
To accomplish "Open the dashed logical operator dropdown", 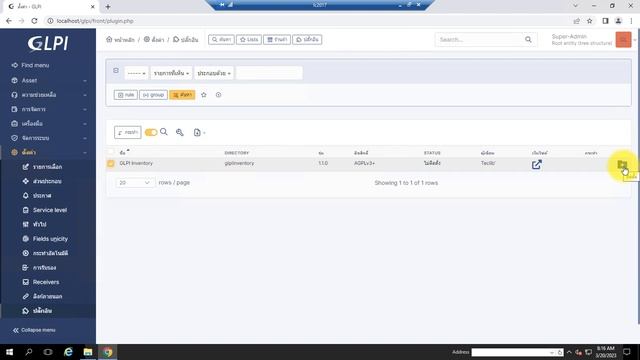I will [x=136, y=73].
